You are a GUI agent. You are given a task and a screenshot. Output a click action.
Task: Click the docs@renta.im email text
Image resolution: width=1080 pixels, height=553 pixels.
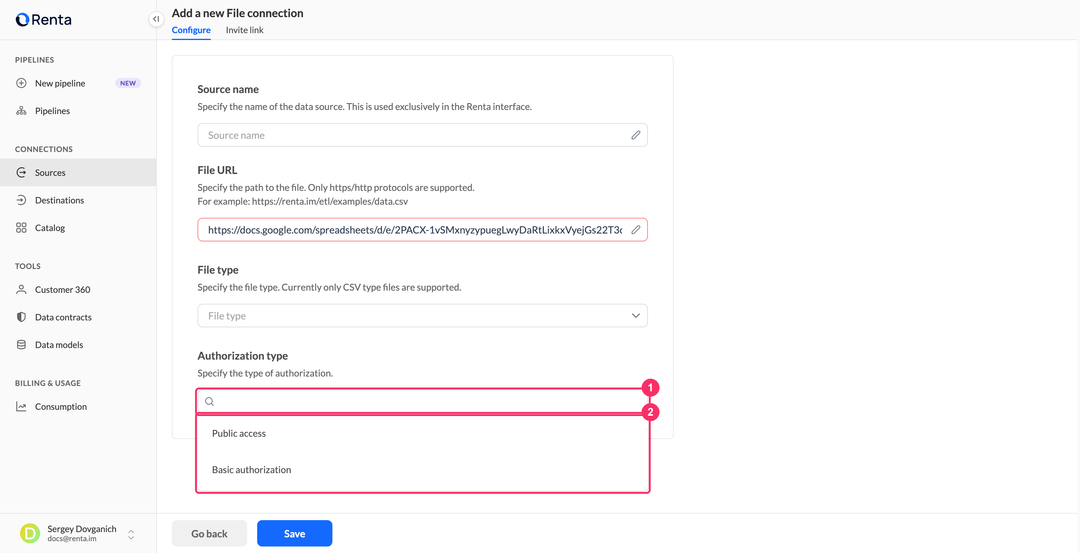(x=72, y=539)
